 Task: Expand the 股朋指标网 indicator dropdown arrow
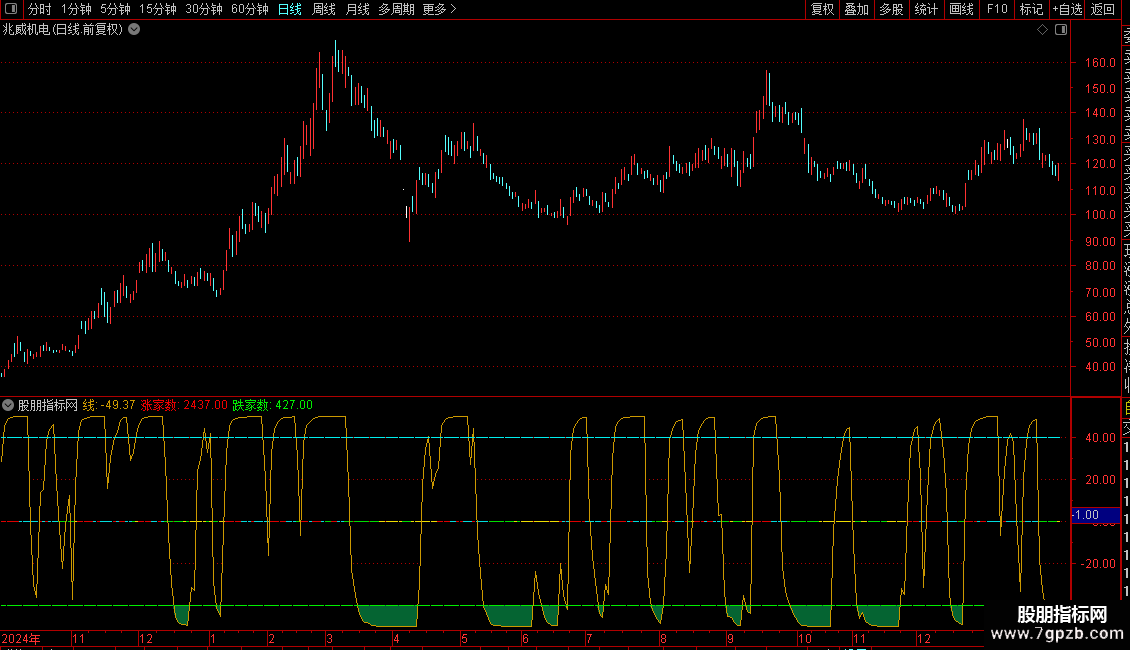[8, 405]
